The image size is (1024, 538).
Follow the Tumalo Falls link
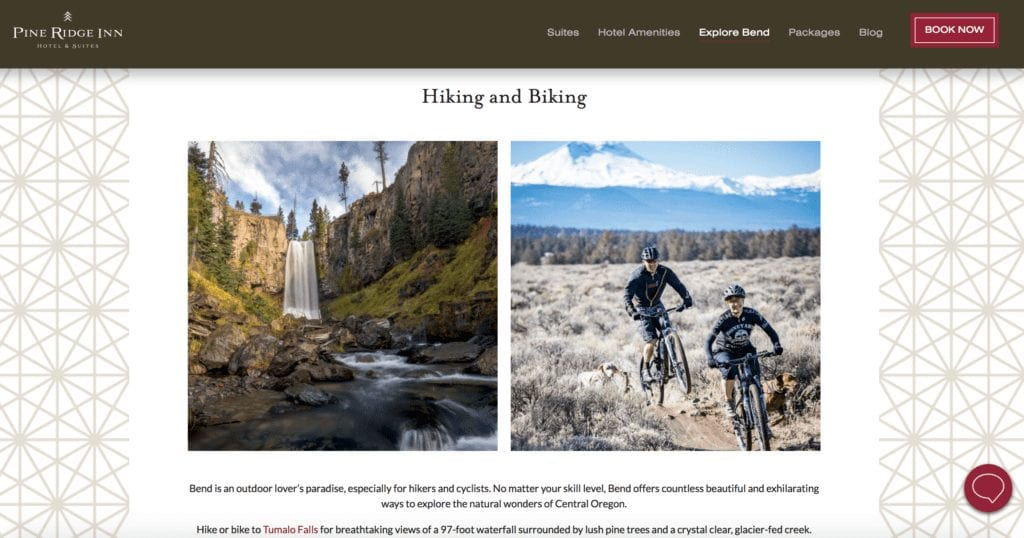pyautogui.click(x=290, y=530)
